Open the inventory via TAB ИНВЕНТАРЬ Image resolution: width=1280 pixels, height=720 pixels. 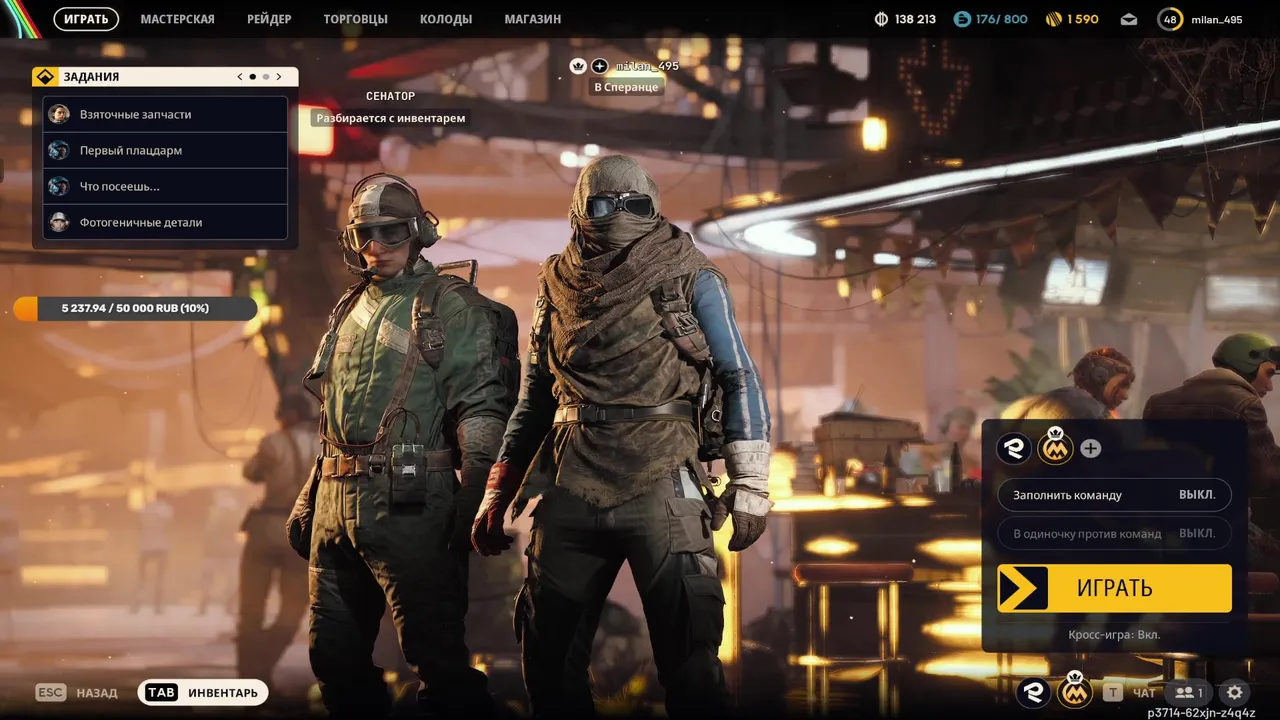click(203, 692)
